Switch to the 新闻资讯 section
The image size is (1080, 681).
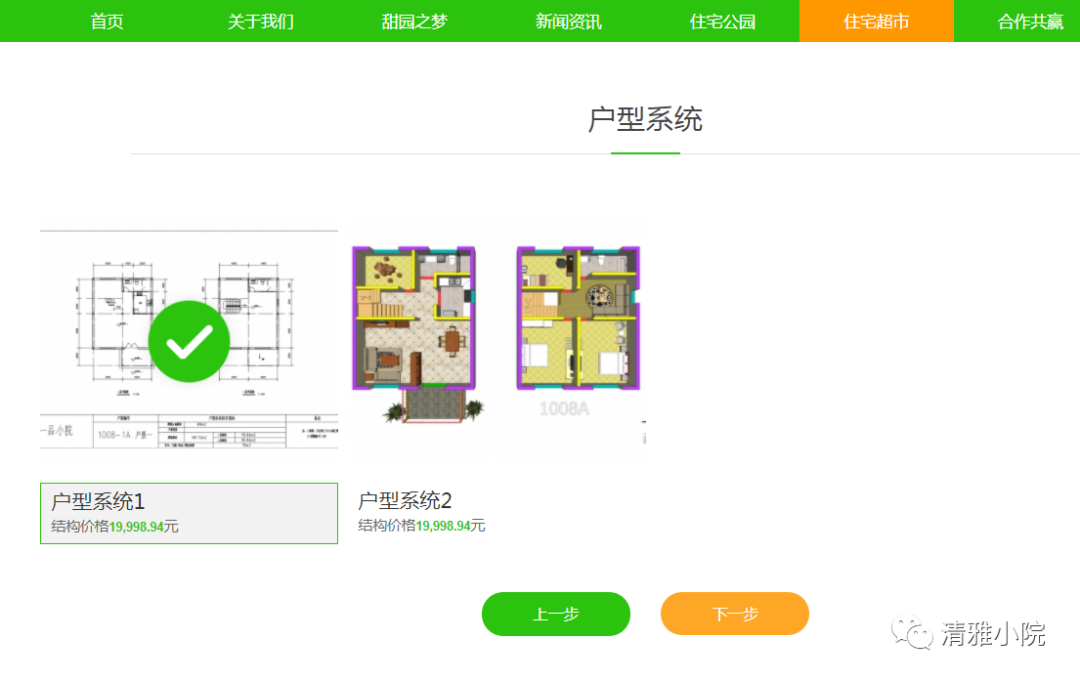click(569, 21)
